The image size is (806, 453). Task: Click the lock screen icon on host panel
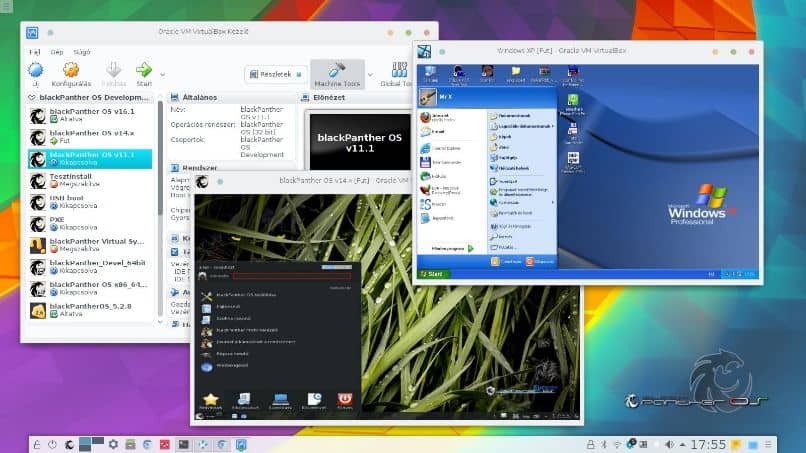(x=36, y=445)
